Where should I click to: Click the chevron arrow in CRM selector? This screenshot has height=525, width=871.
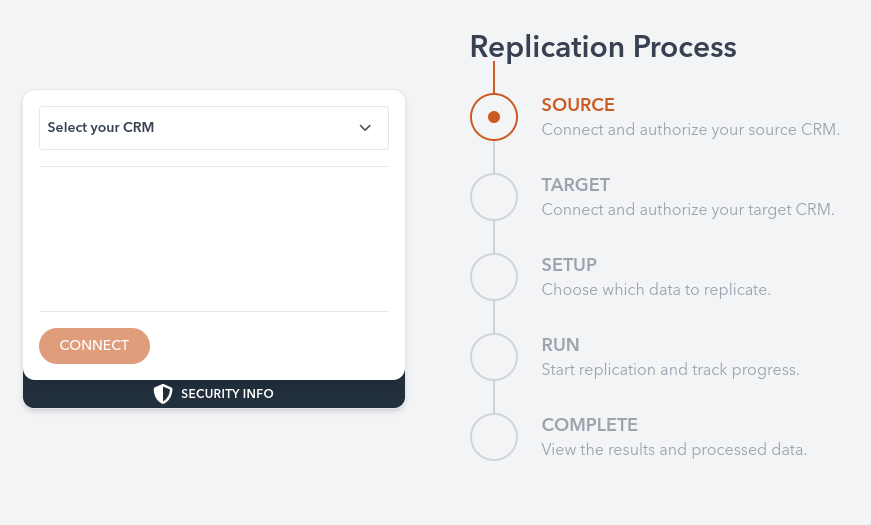coord(365,128)
